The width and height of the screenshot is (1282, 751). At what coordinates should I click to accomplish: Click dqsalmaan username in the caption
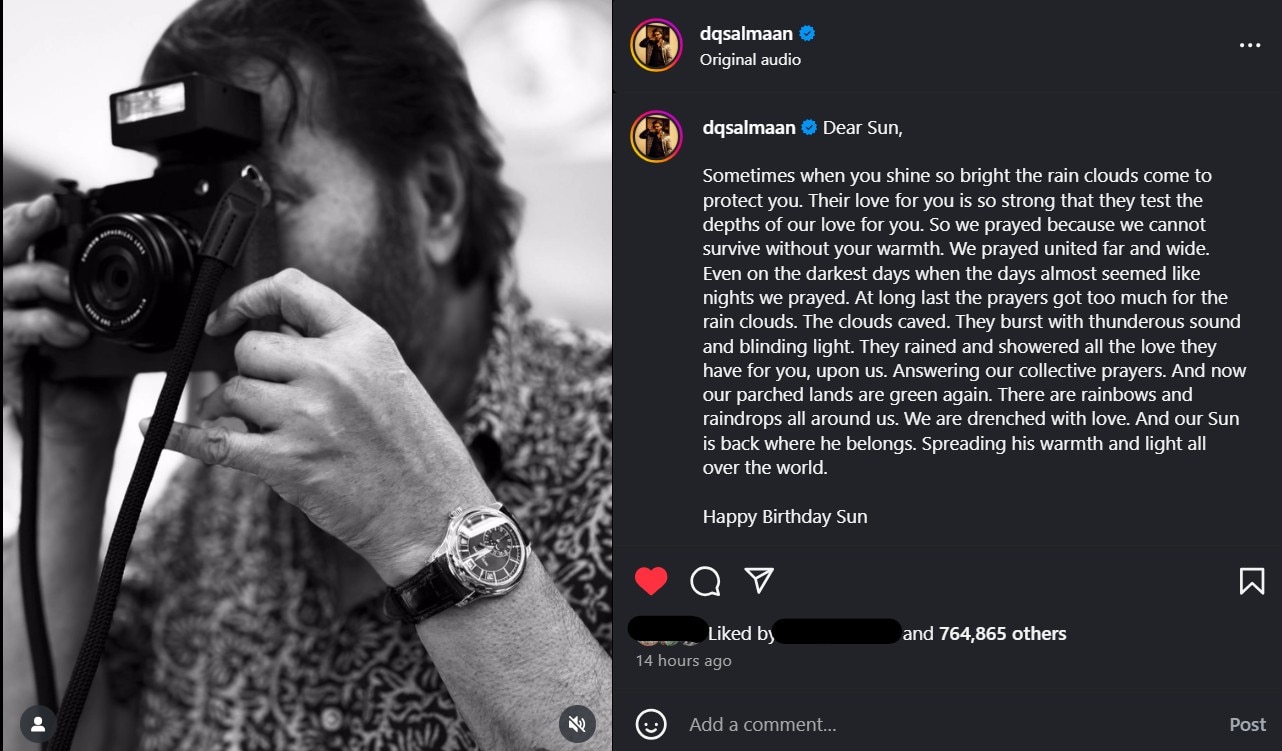(x=749, y=128)
